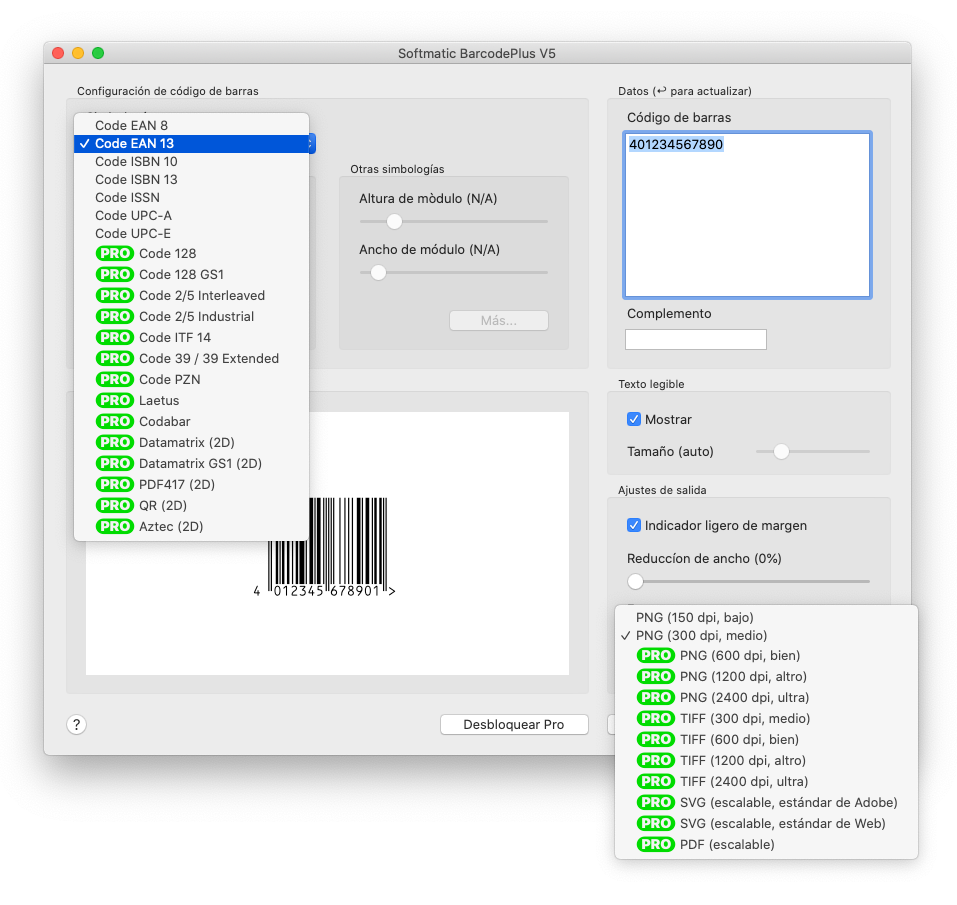
Task: Click the disabled Más... button
Action: point(498,320)
